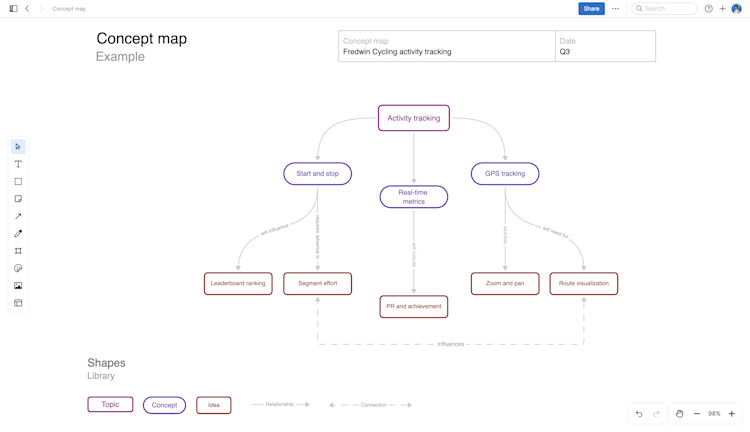
Task: Click the 'will influence' connector label
Action: pos(275,230)
